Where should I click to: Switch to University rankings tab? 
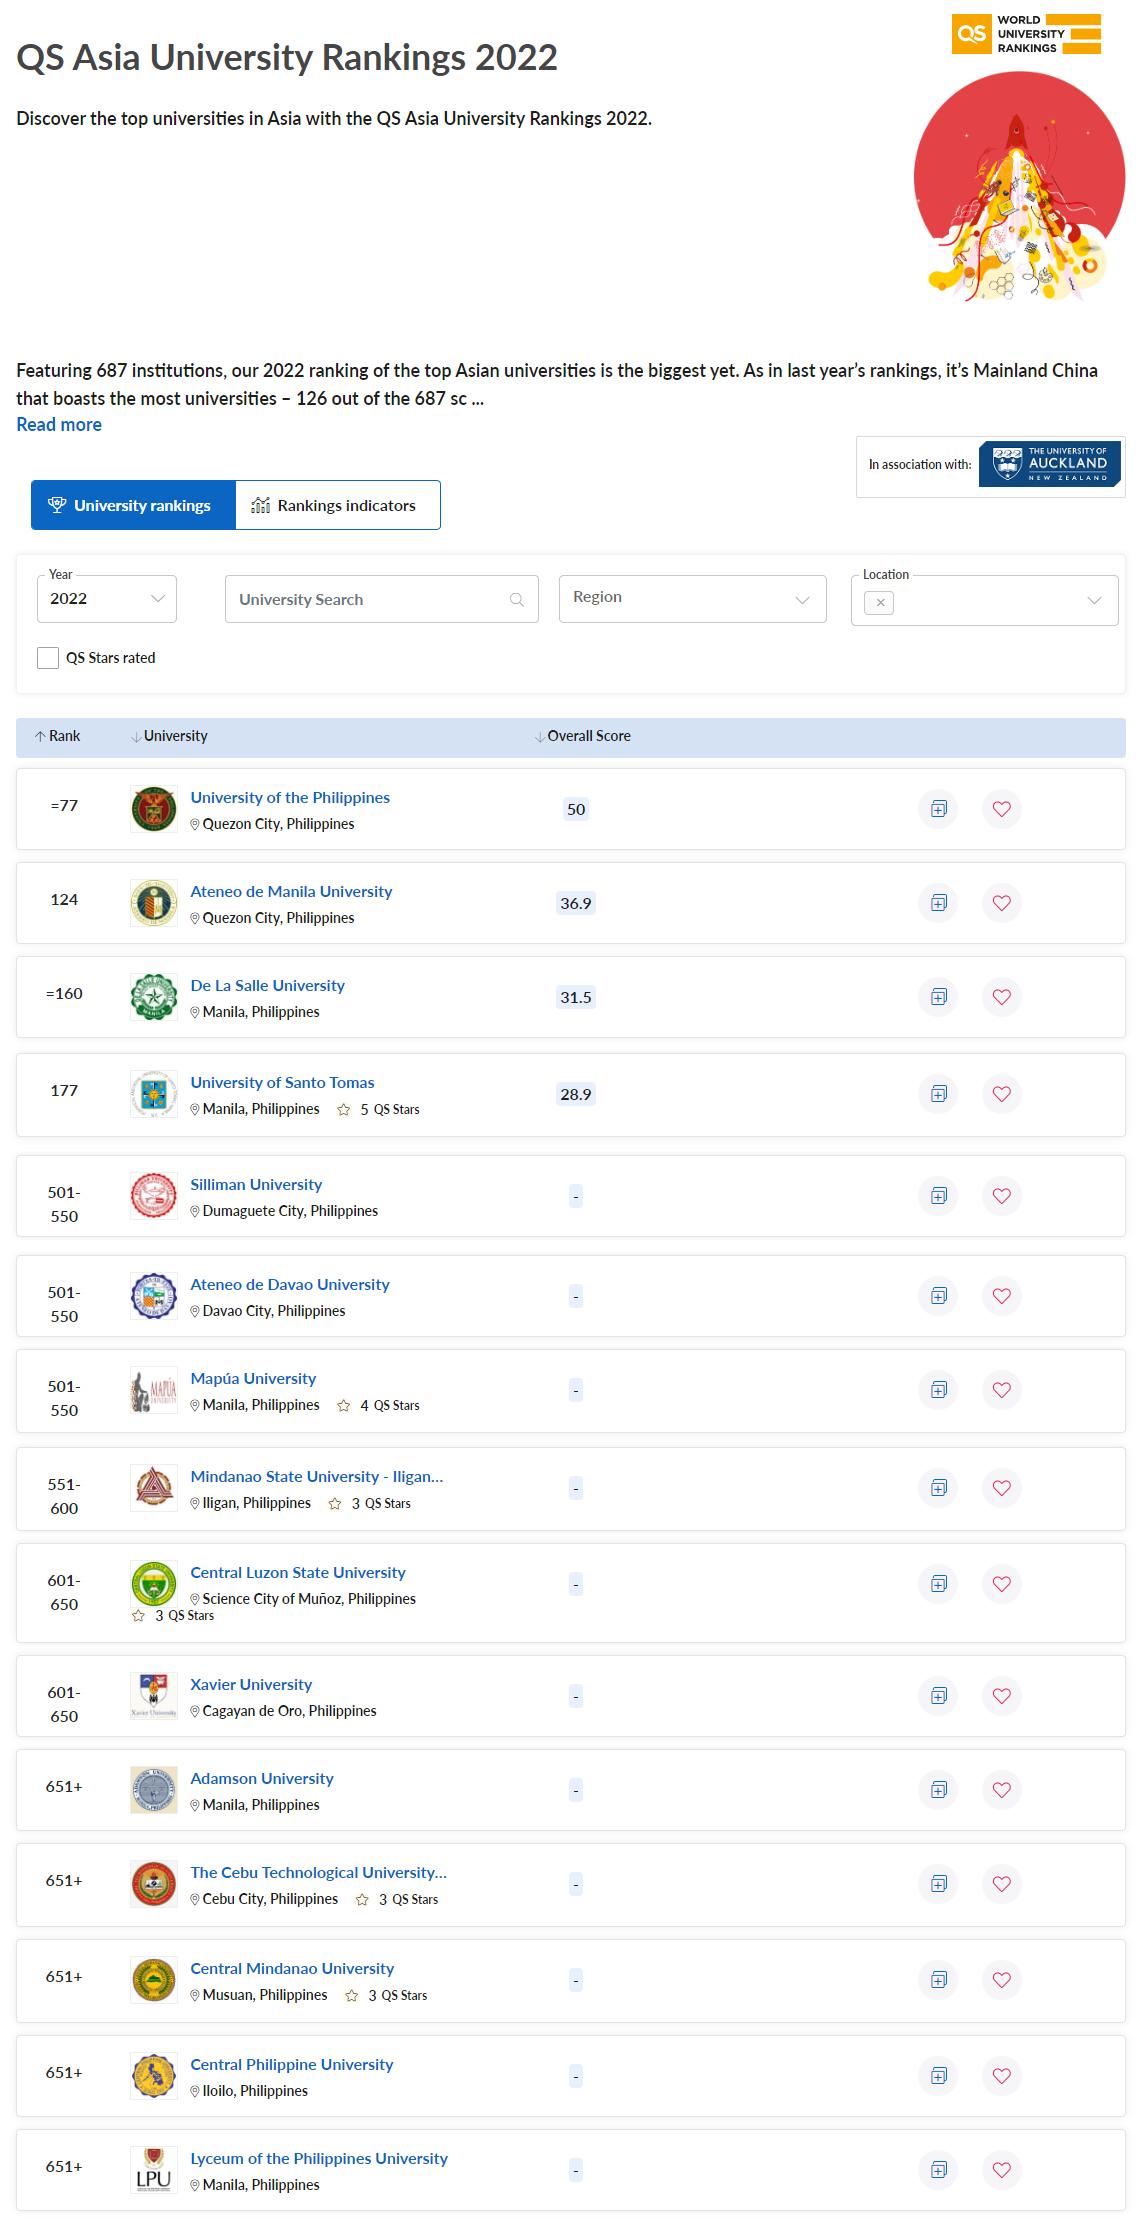pos(133,505)
